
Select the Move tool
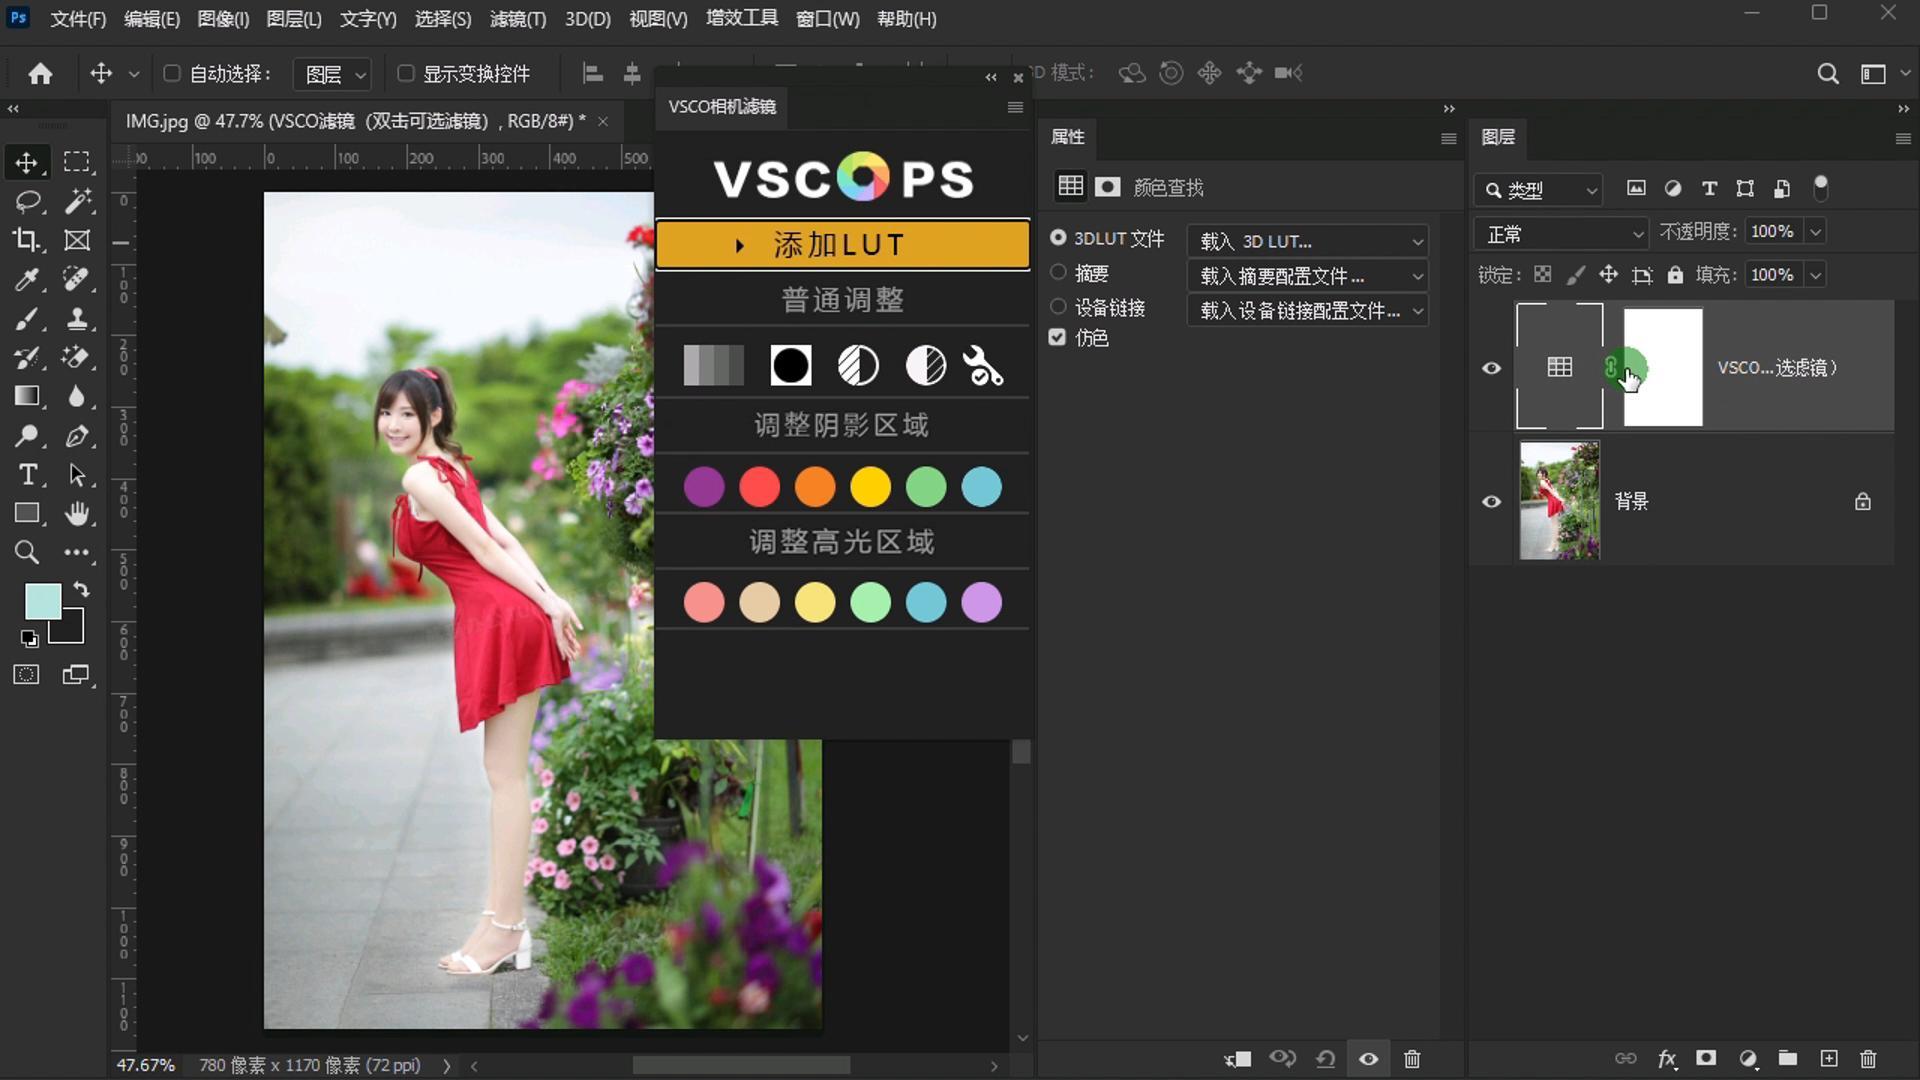[27, 162]
